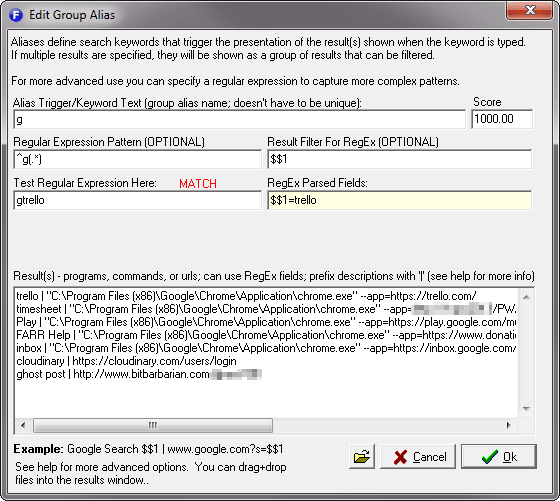
Task: Cancel editing the group alias
Action: (418, 456)
